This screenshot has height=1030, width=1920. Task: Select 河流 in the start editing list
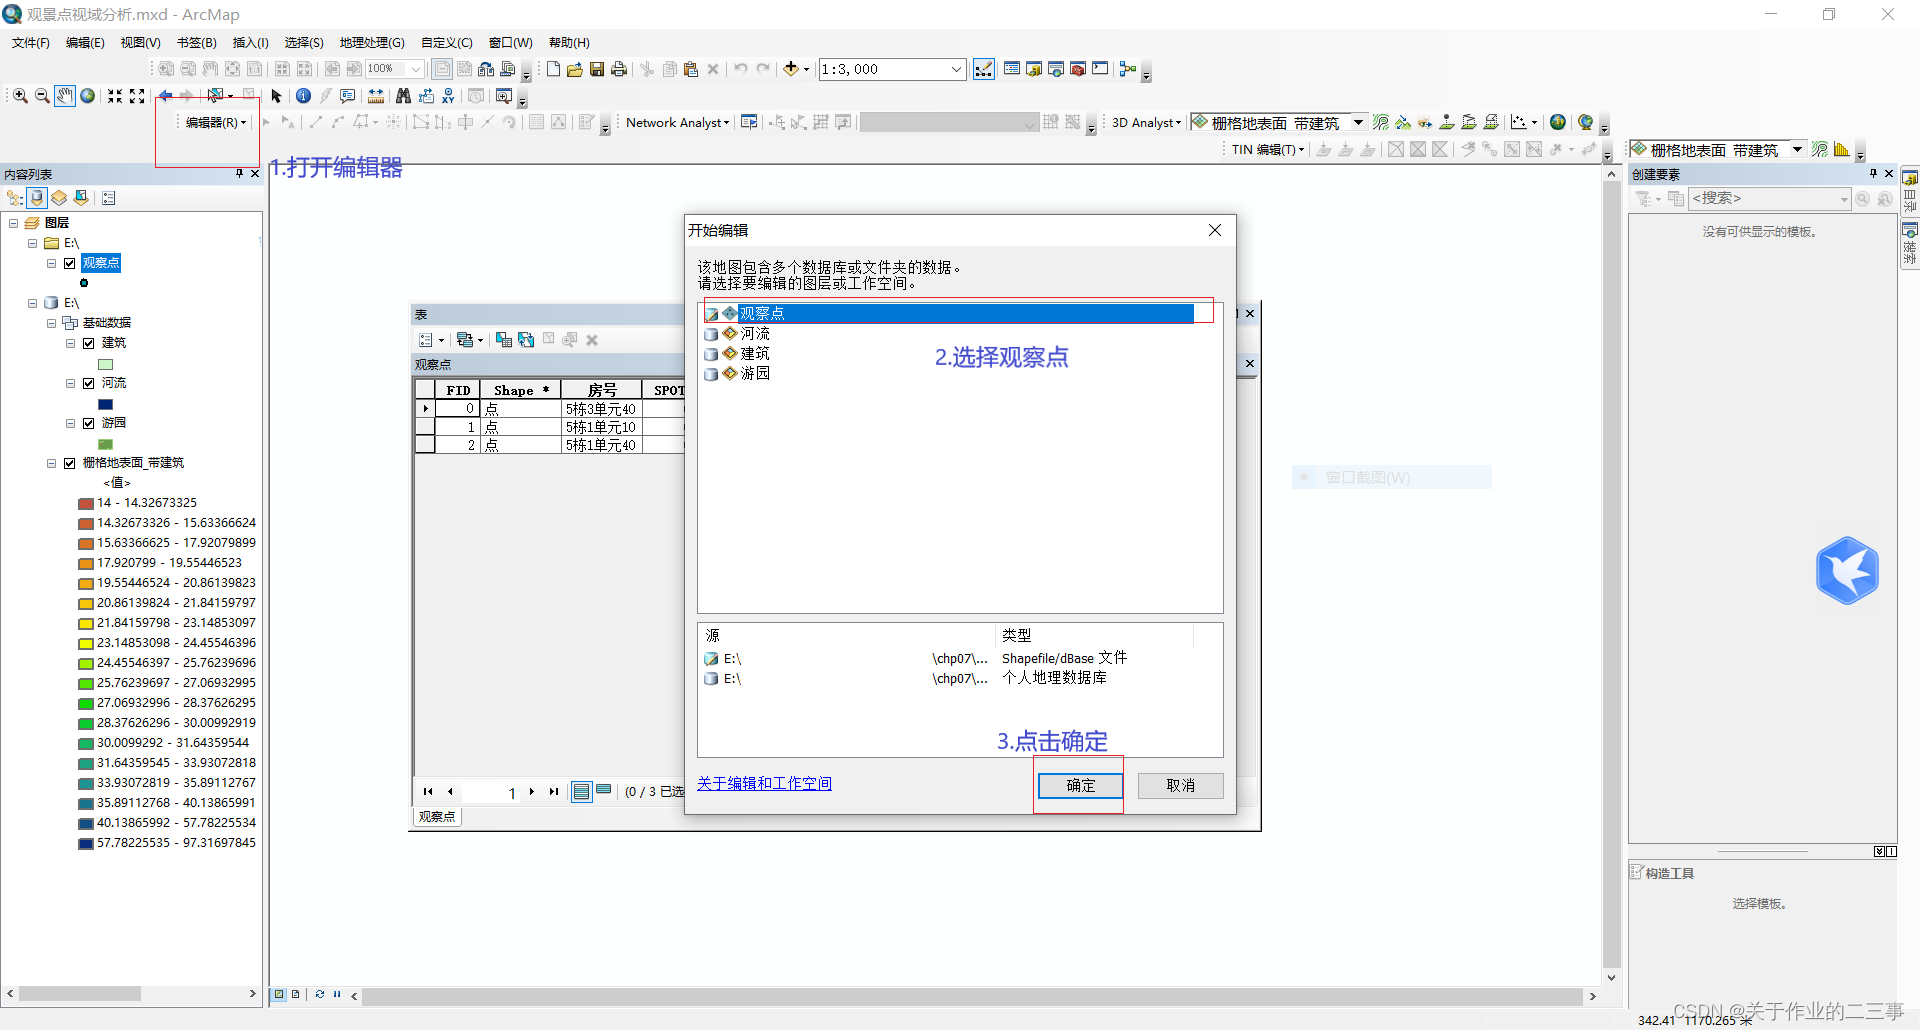click(755, 334)
